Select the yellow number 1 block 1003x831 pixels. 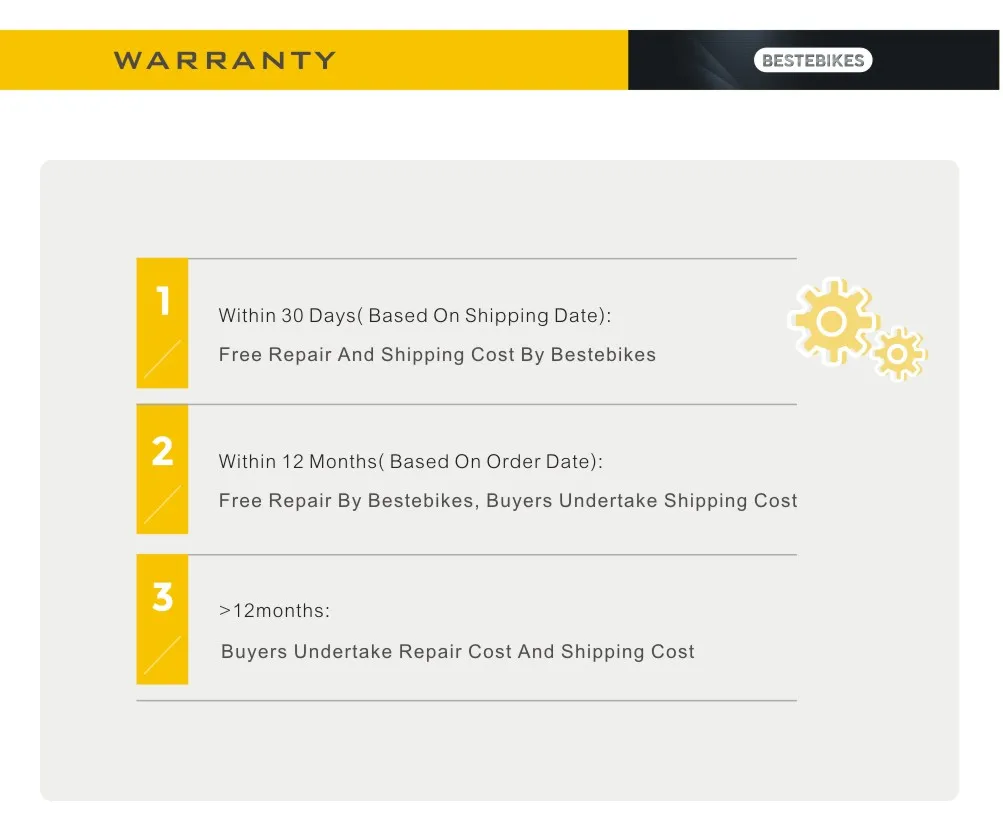tap(162, 323)
